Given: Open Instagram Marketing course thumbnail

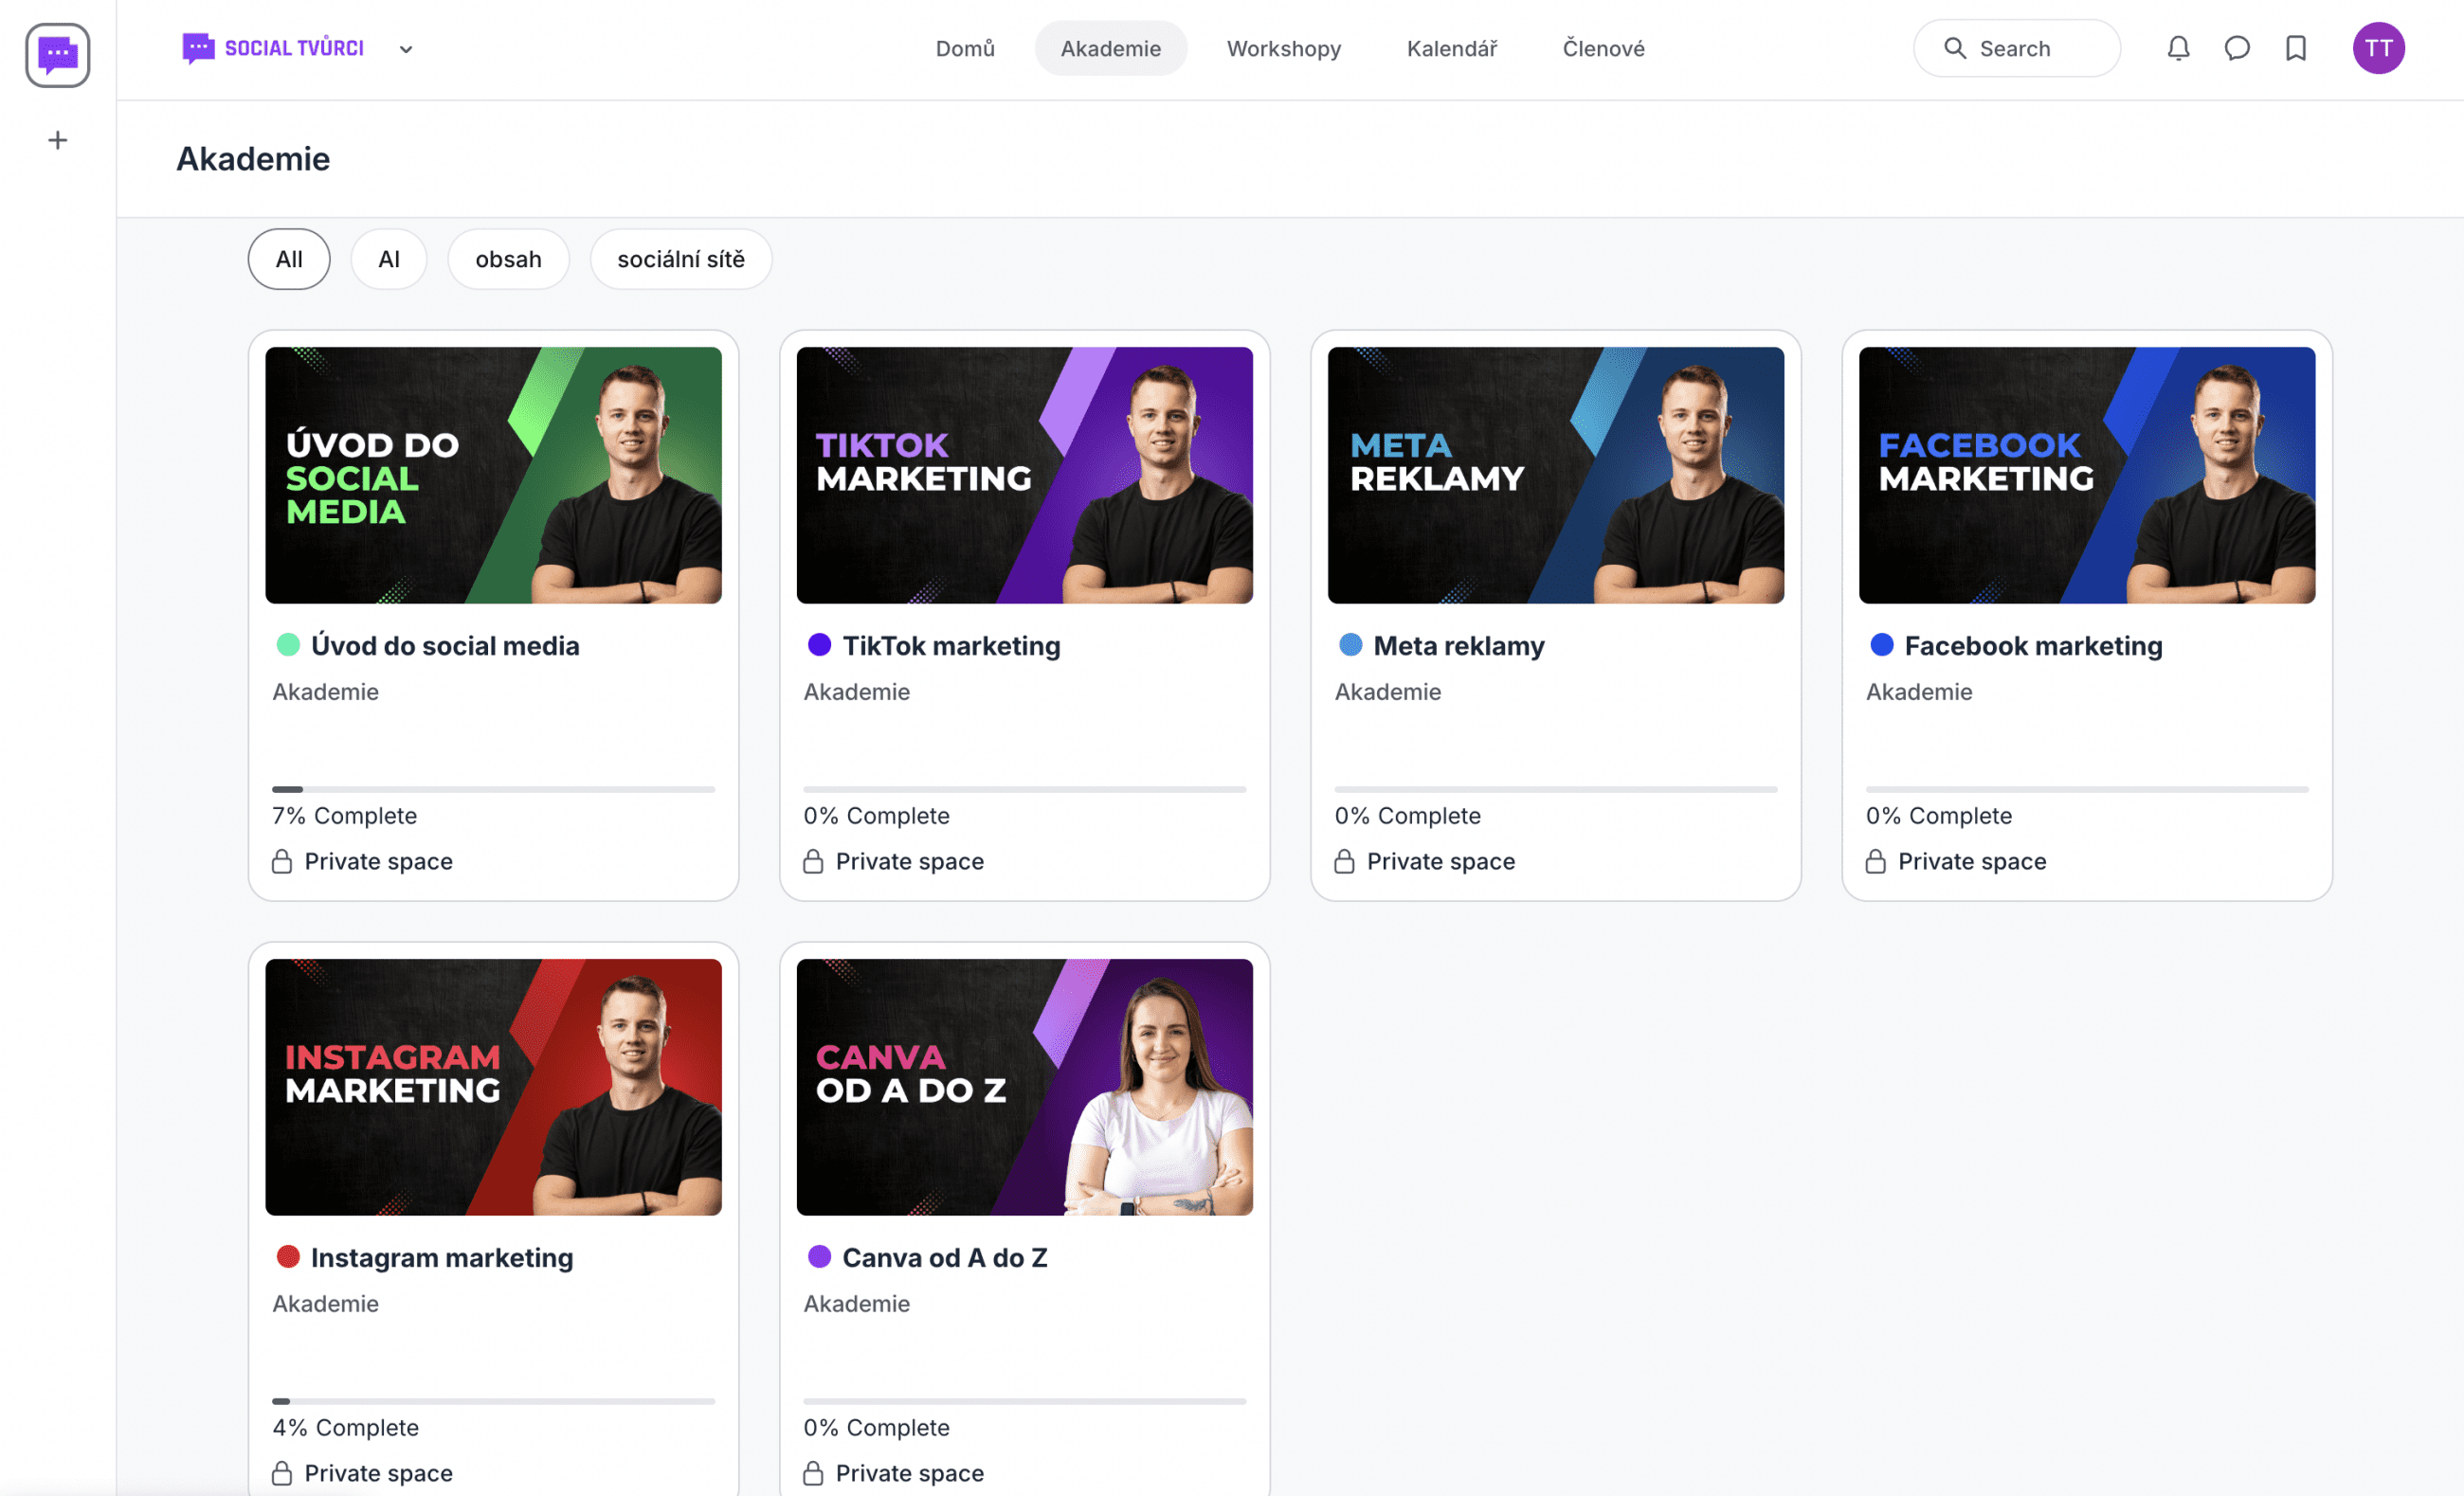Looking at the screenshot, I should [493, 1087].
